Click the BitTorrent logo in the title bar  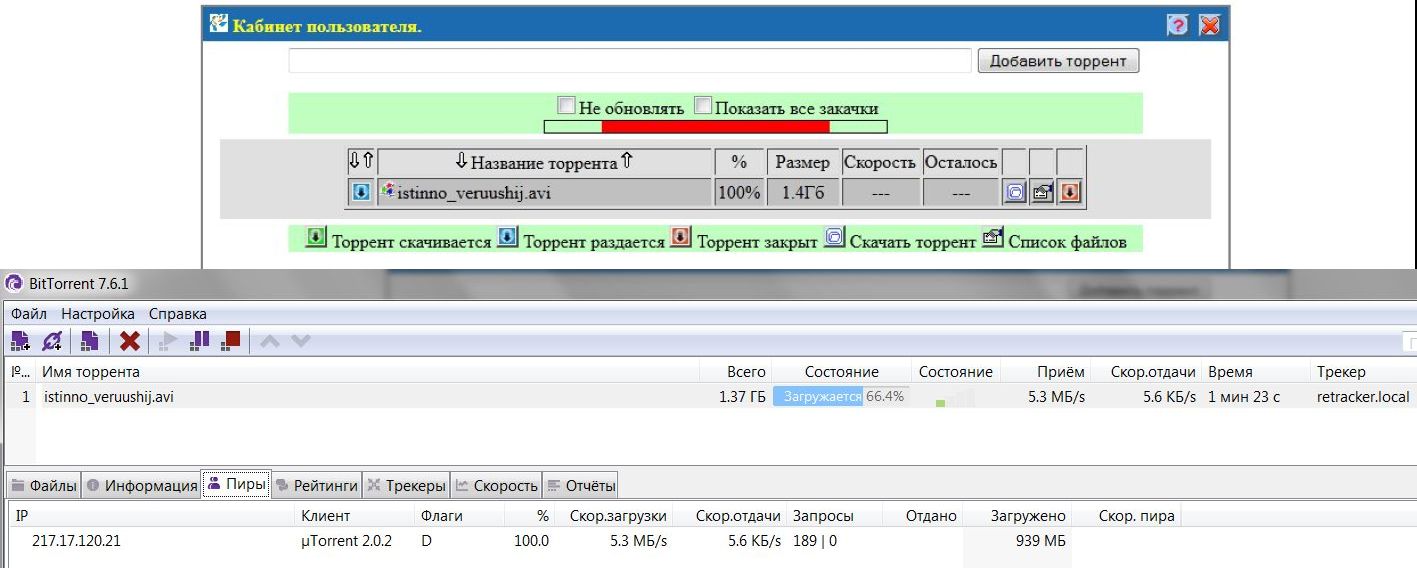pyautogui.click(x=12, y=285)
